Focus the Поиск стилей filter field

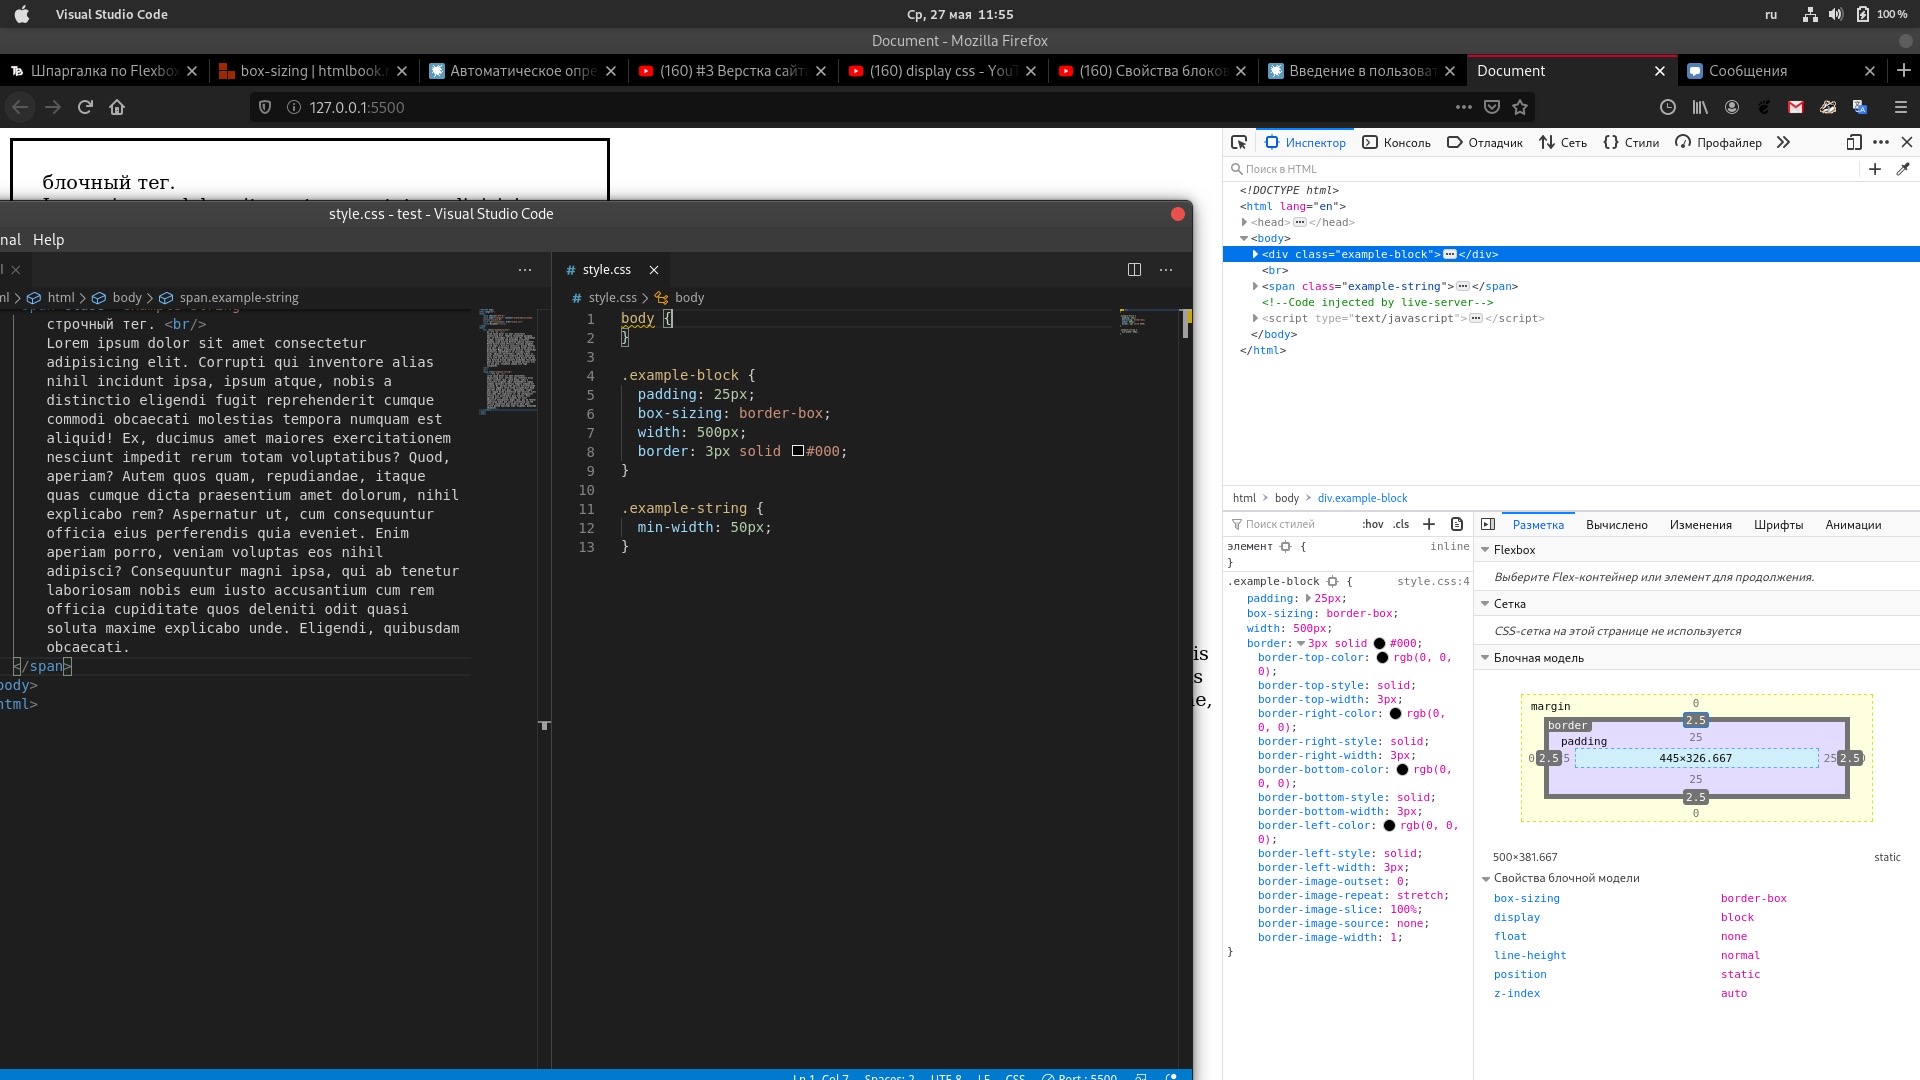point(1290,524)
